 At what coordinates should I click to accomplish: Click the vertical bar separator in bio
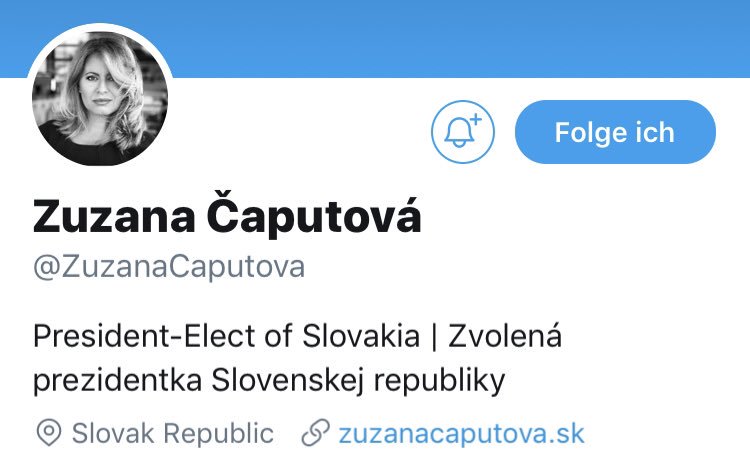434,337
